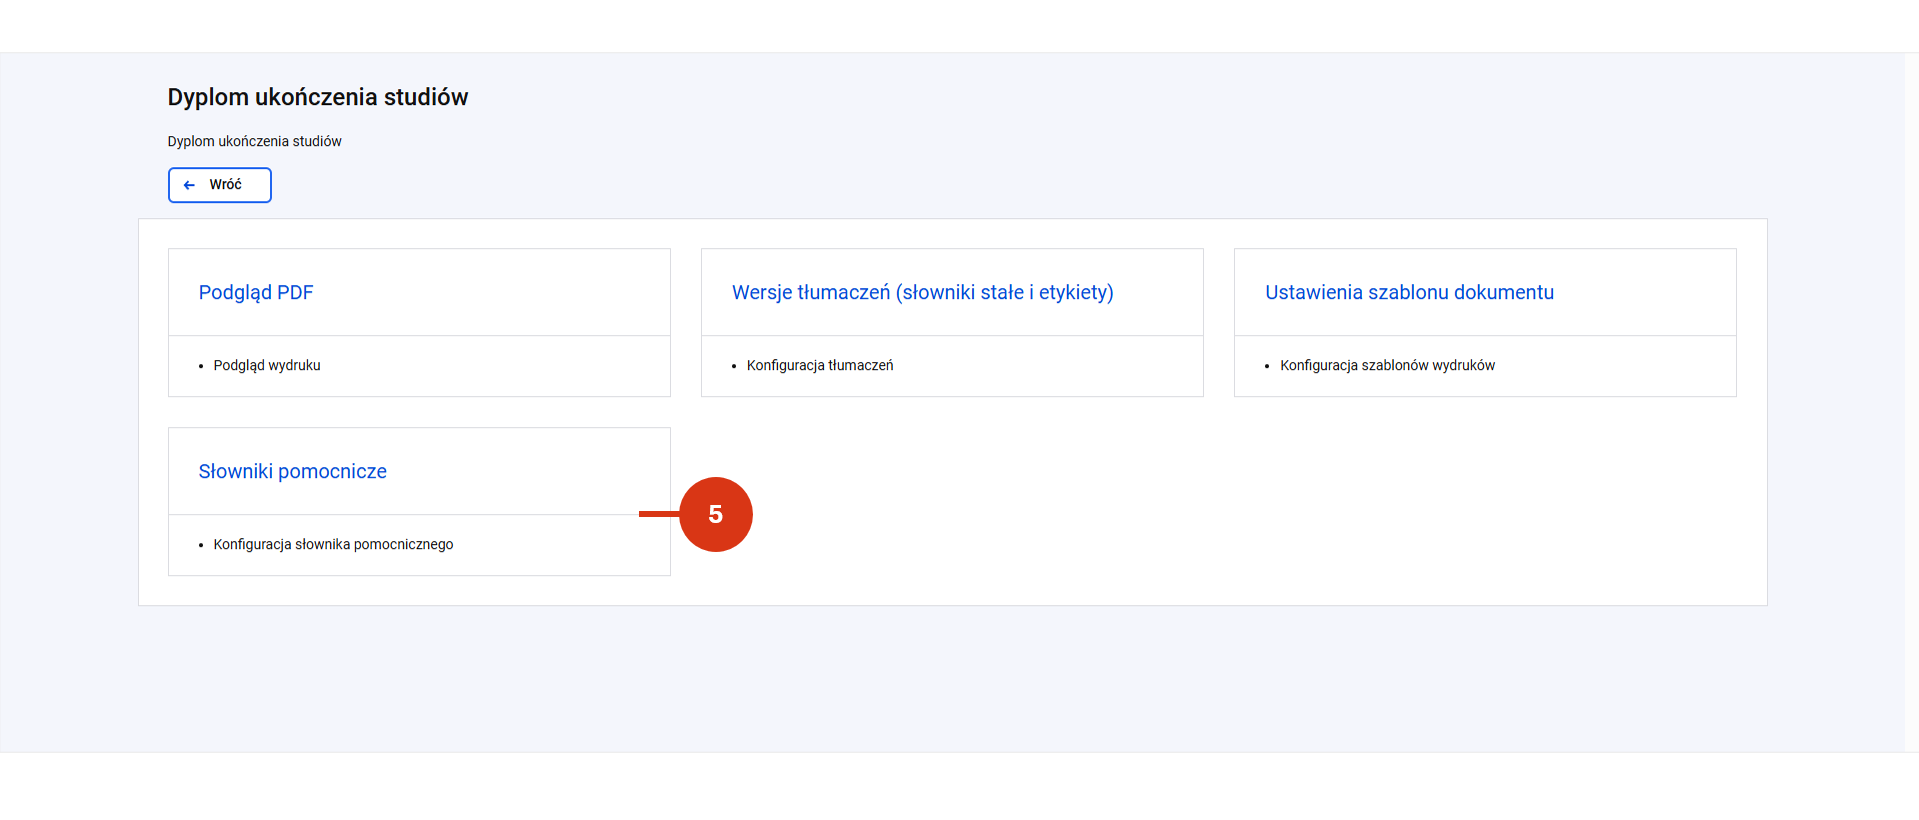Click the small subtitle Dyplom ukończenia studiów
Screen dimensions: 1919x820
[255, 141]
